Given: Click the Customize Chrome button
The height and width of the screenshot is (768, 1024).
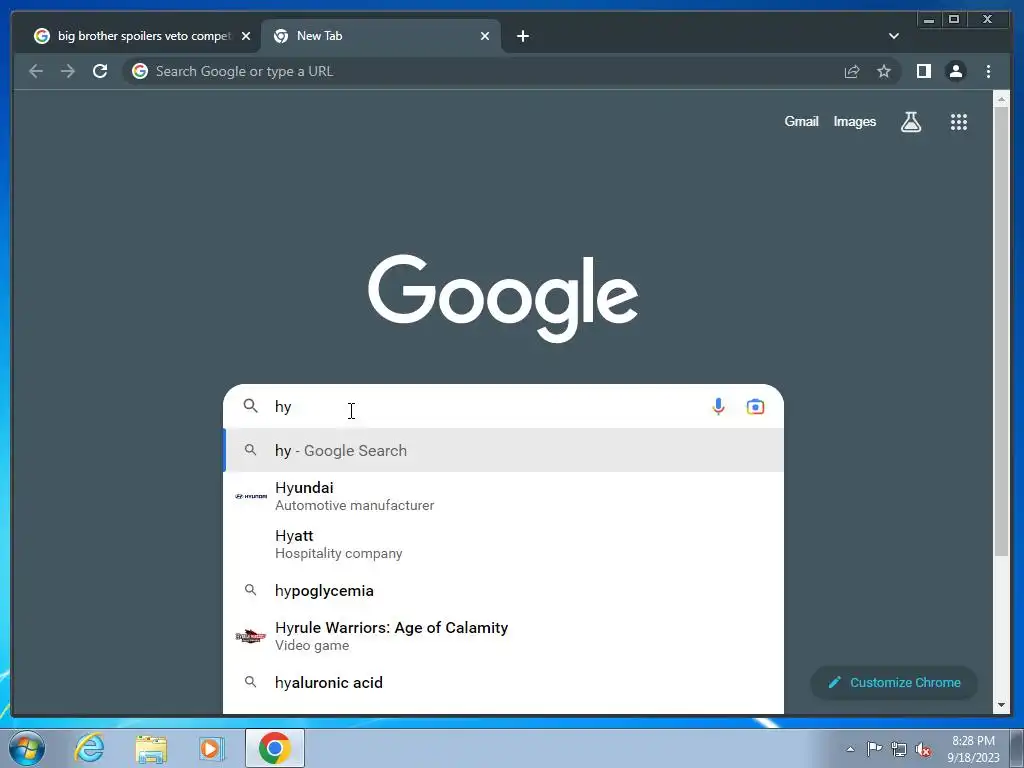Looking at the screenshot, I should pyautogui.click(x=894, y=682).
